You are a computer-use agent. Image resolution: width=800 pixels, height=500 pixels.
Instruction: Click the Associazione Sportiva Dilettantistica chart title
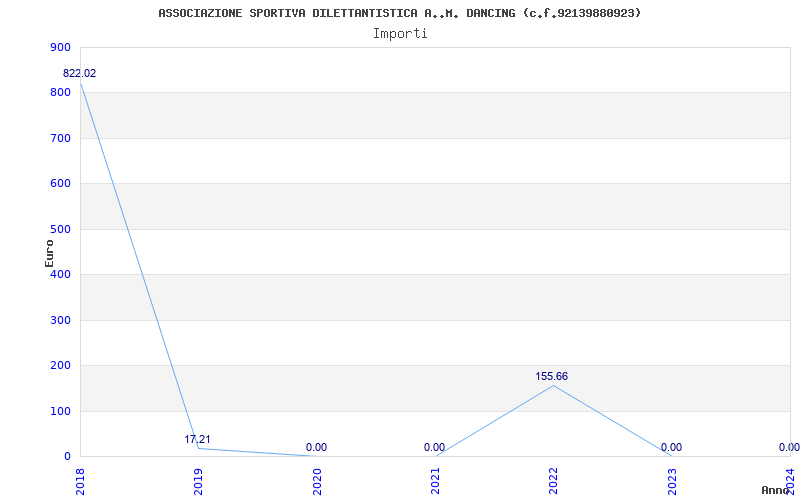click(399, 13)
